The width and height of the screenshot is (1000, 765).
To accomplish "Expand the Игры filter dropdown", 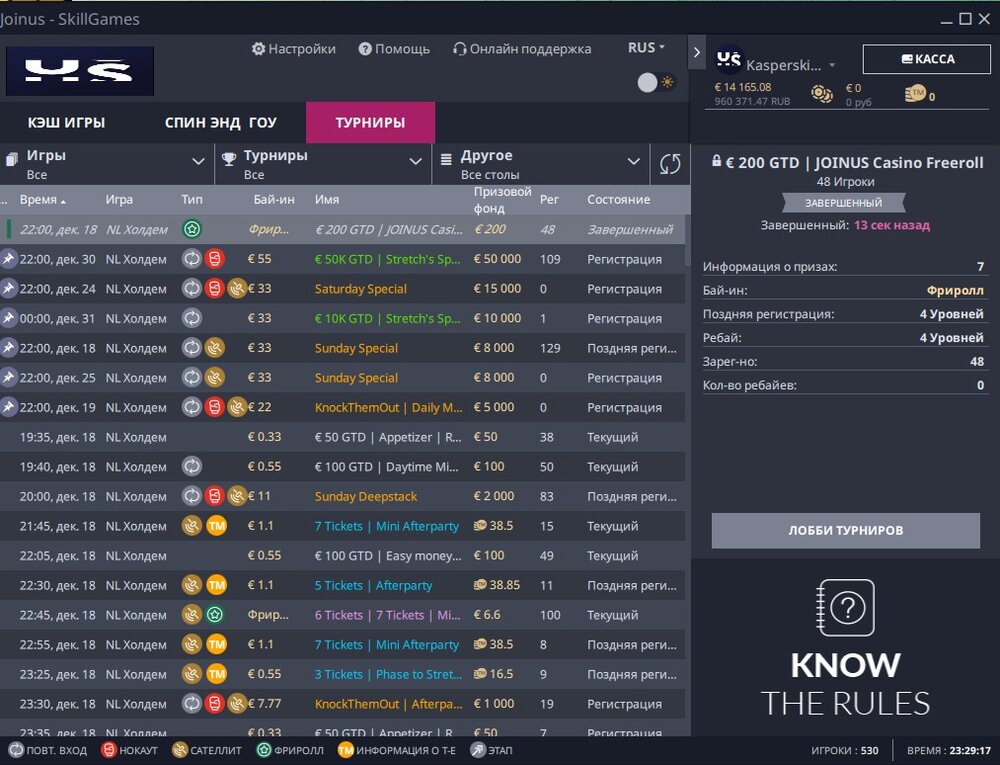I will [107, 164].
